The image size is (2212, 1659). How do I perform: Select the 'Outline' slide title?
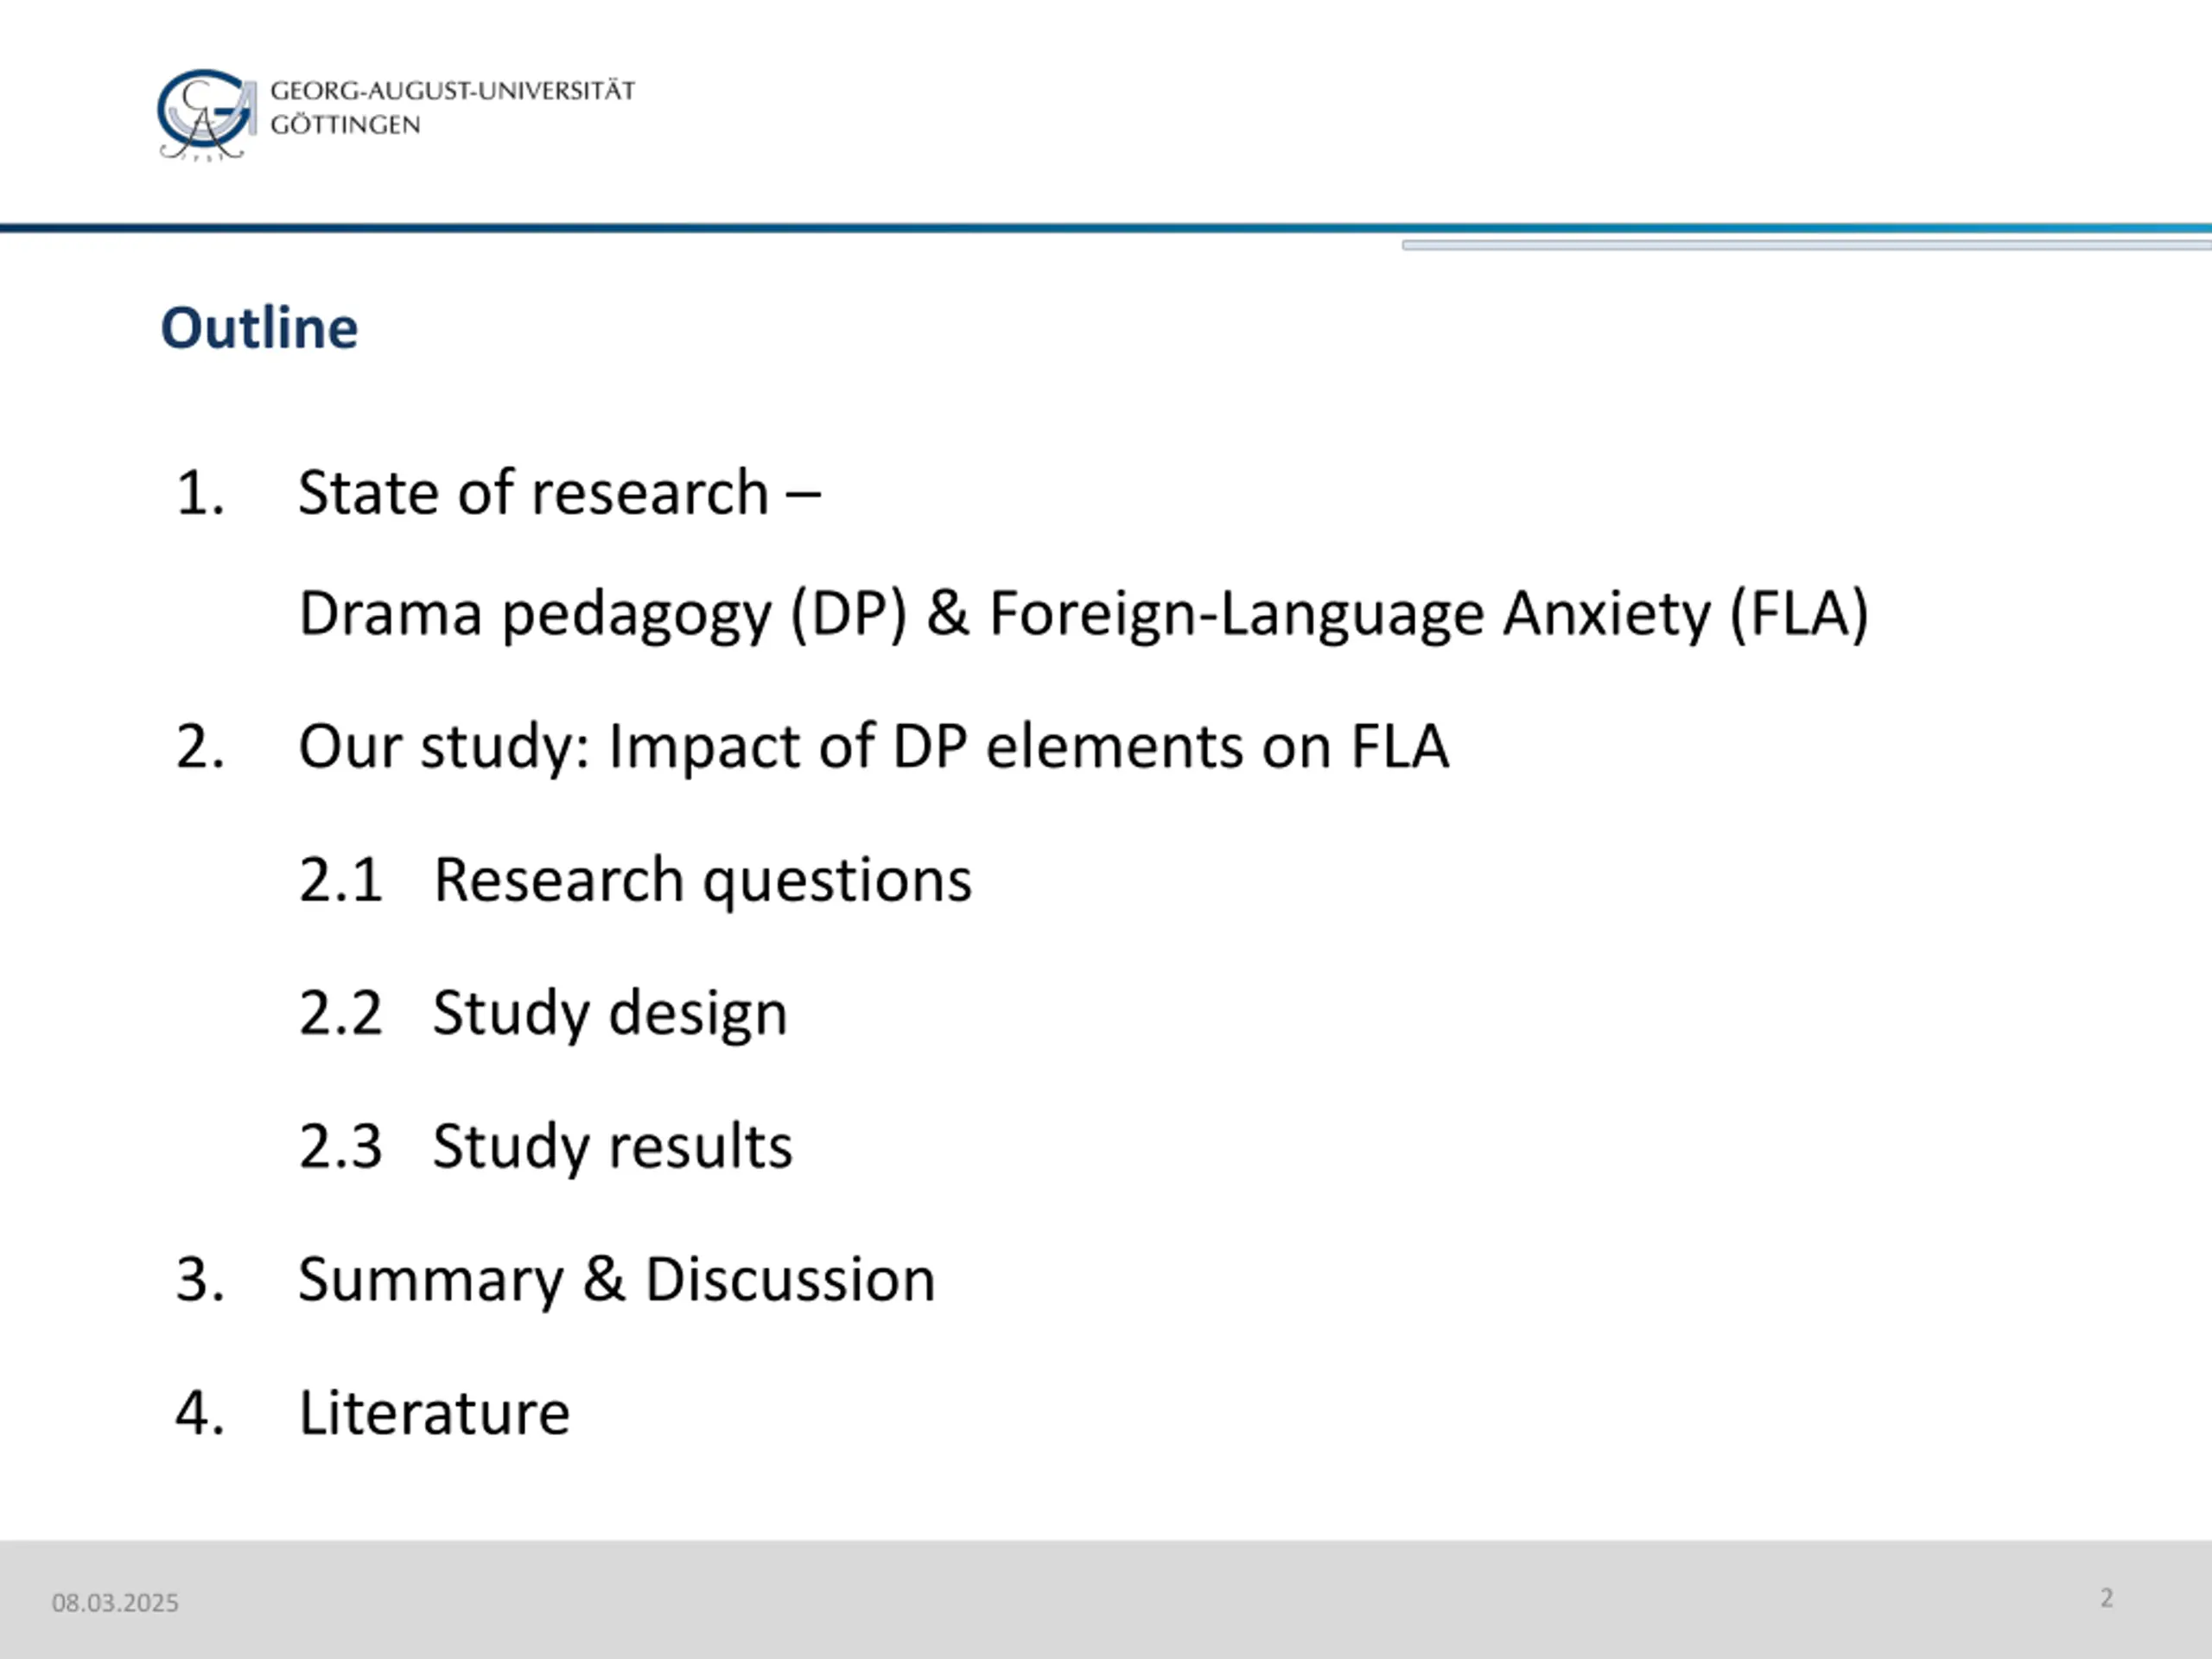click(x=259, y=328)
